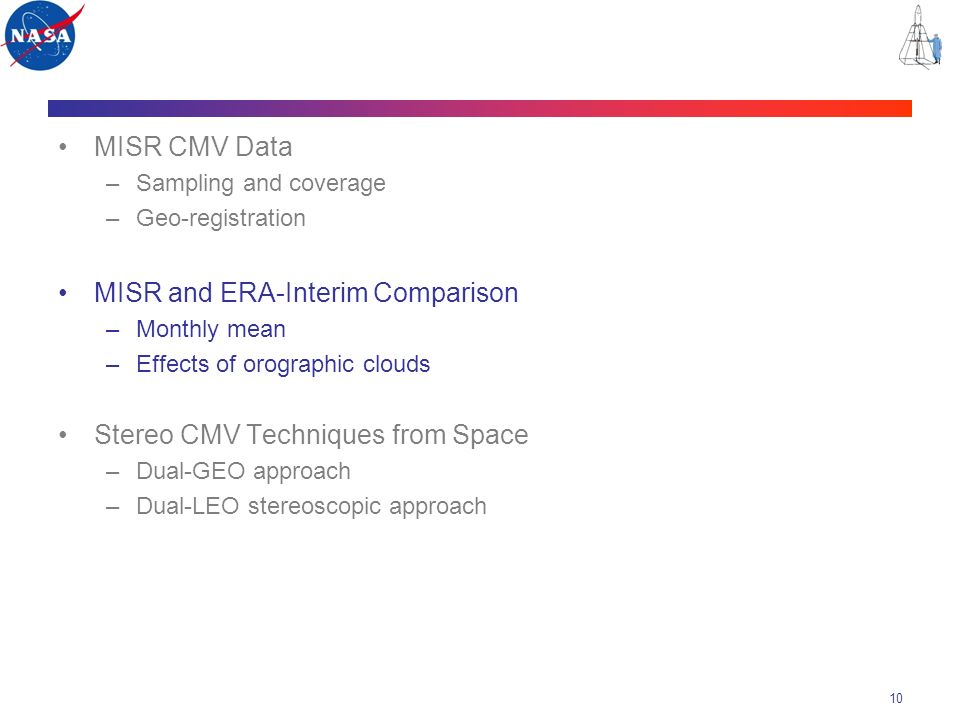Click the bullet before Stereo CMV Techniques
960x720 pixels.
(x=62, y=436)
